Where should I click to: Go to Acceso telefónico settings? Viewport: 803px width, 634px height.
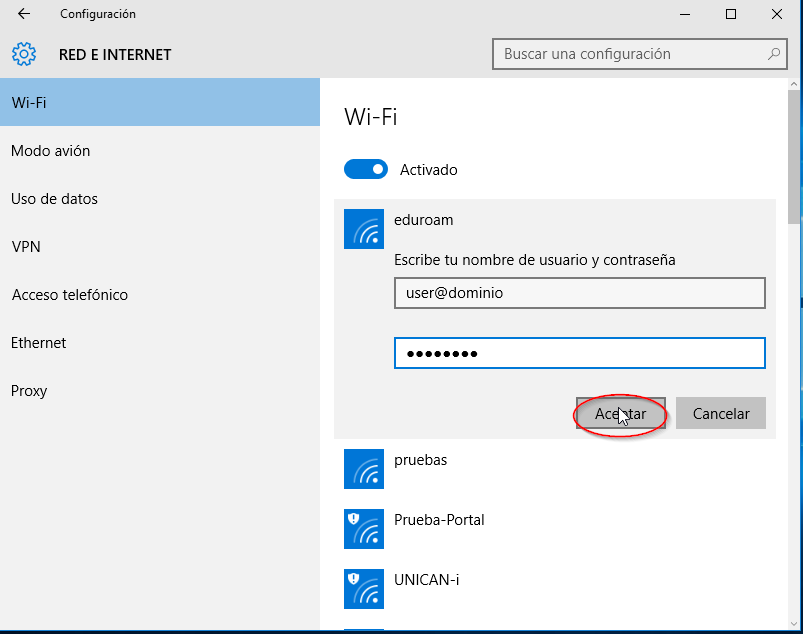(x=160, y=295)
